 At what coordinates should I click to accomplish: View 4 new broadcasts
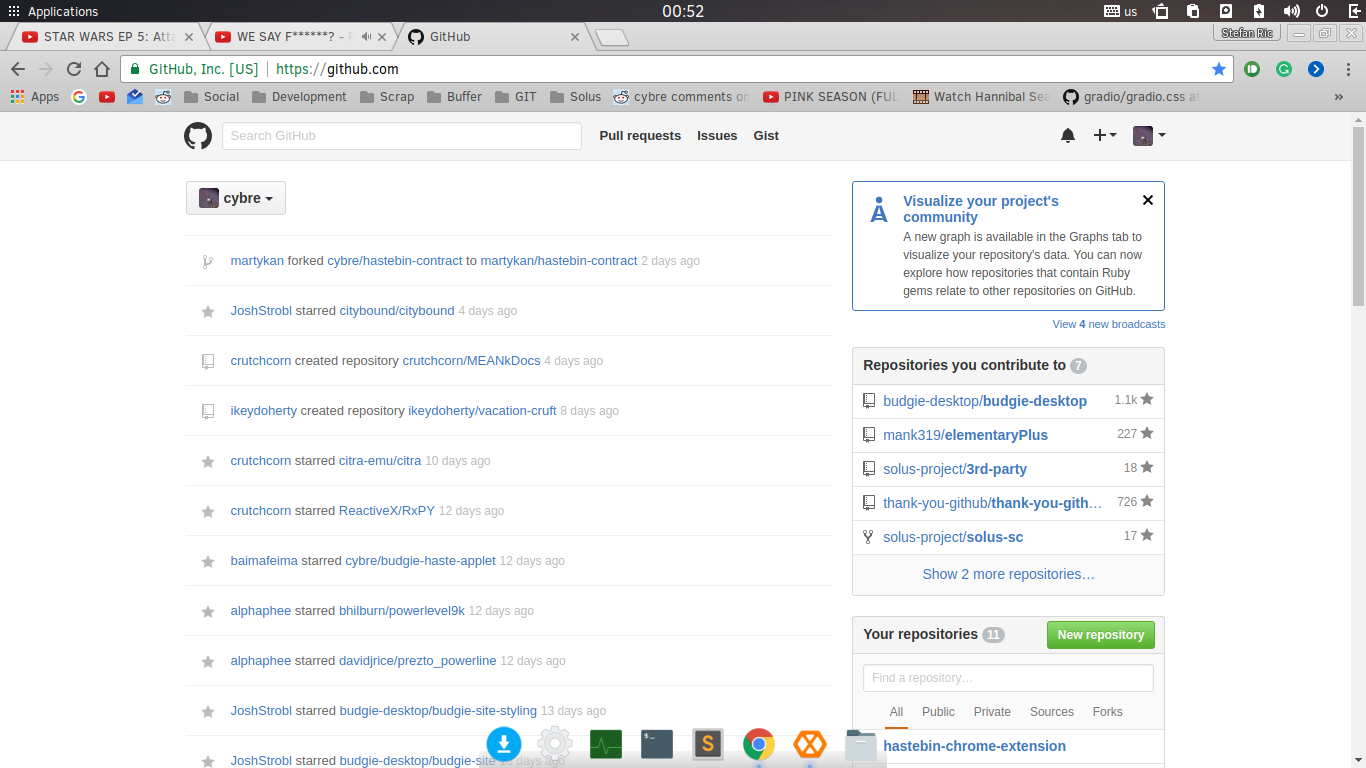(1109, 324)
